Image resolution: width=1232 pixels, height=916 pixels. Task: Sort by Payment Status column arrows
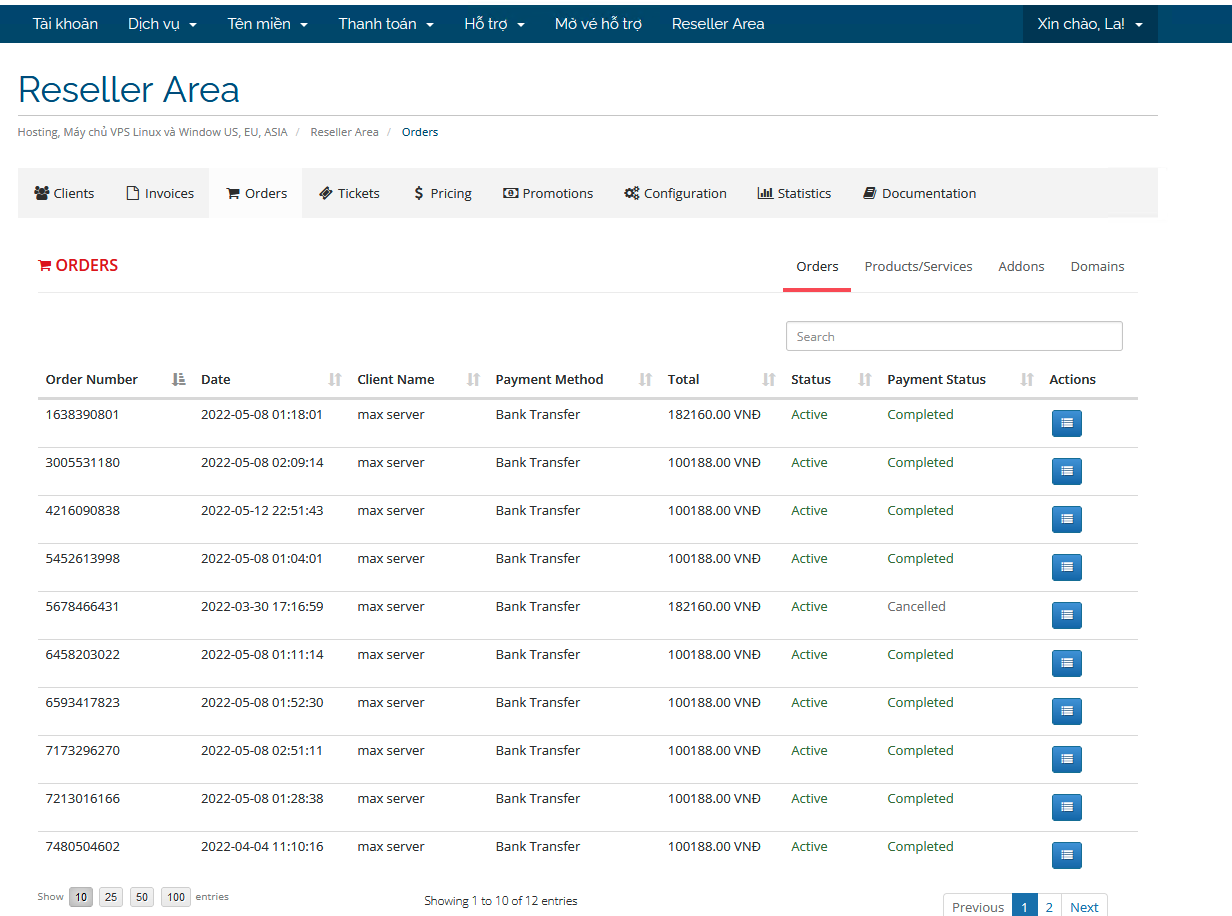tap(1027, 380)
